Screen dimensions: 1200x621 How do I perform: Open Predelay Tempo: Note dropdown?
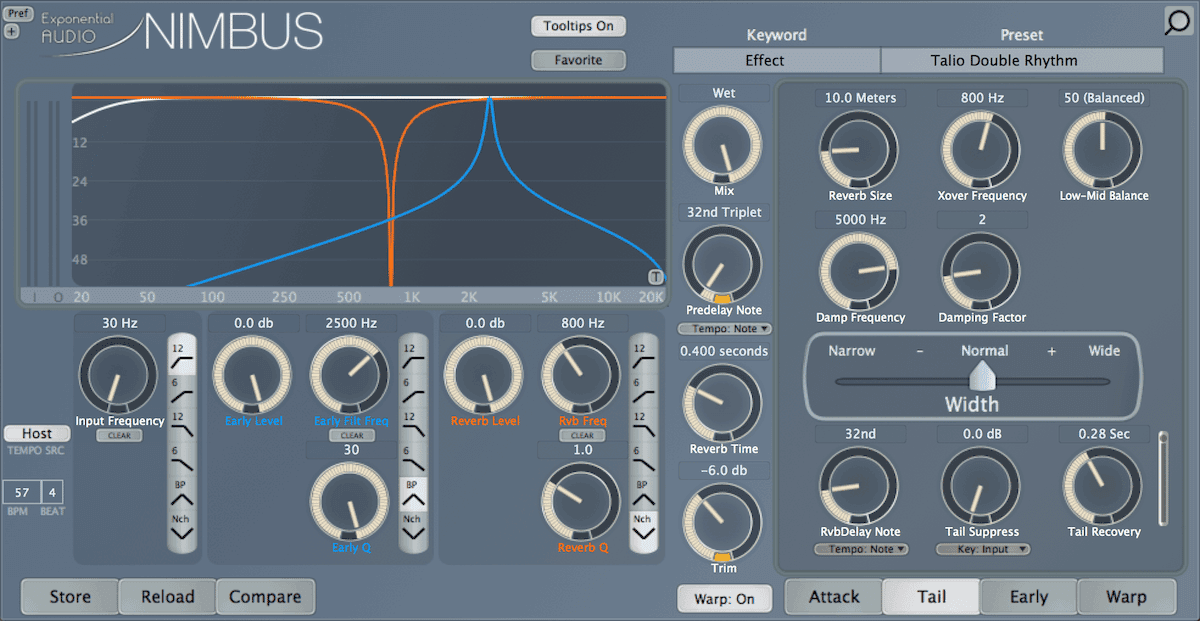(x=725, y=328)
